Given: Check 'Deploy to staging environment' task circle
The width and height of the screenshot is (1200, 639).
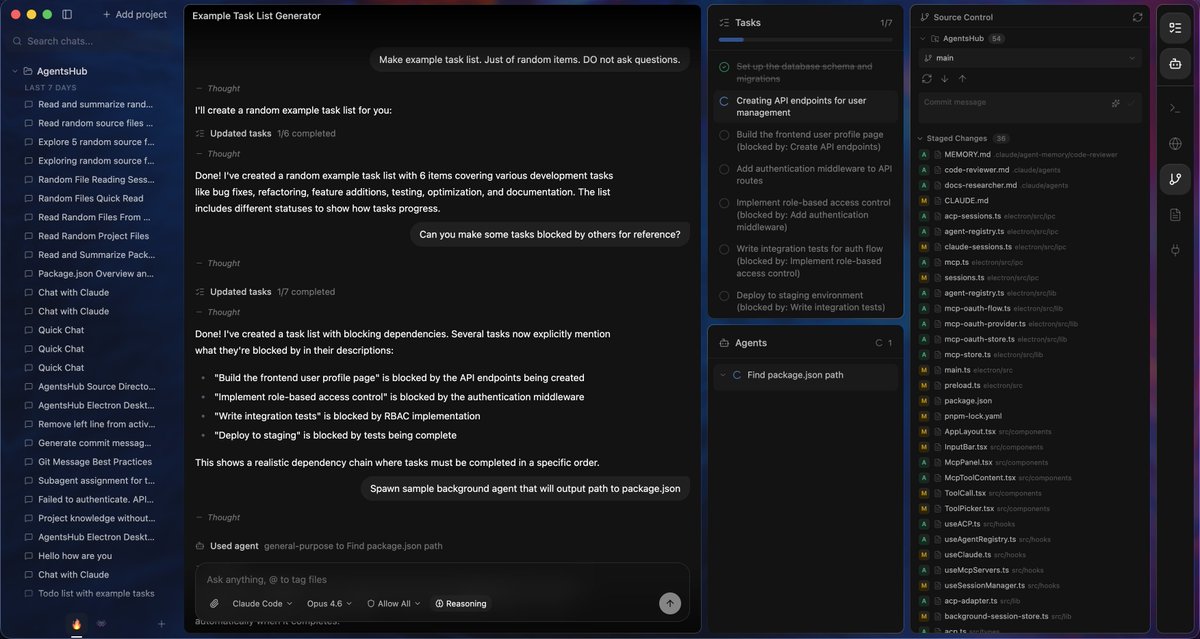Looking at the screenshot, I should (724, 296).
